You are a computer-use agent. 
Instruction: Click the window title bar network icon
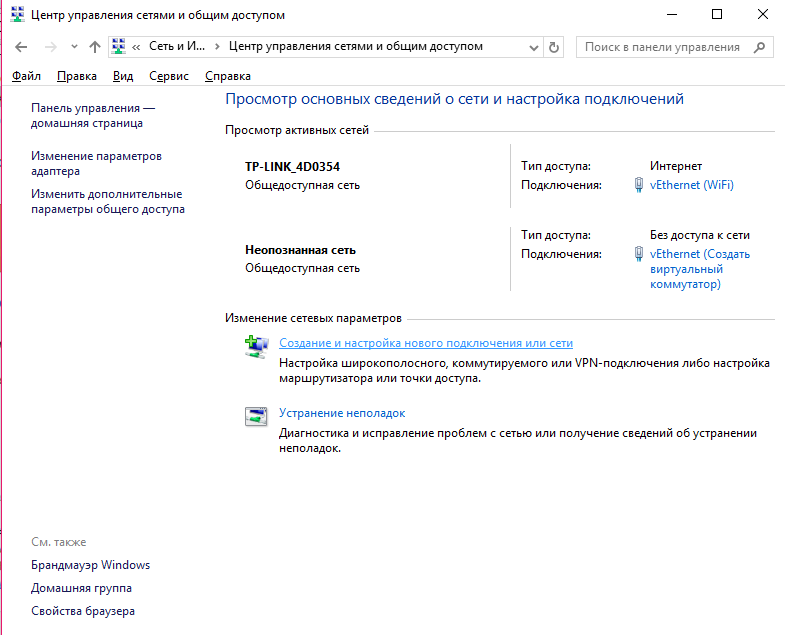point(17,14)
